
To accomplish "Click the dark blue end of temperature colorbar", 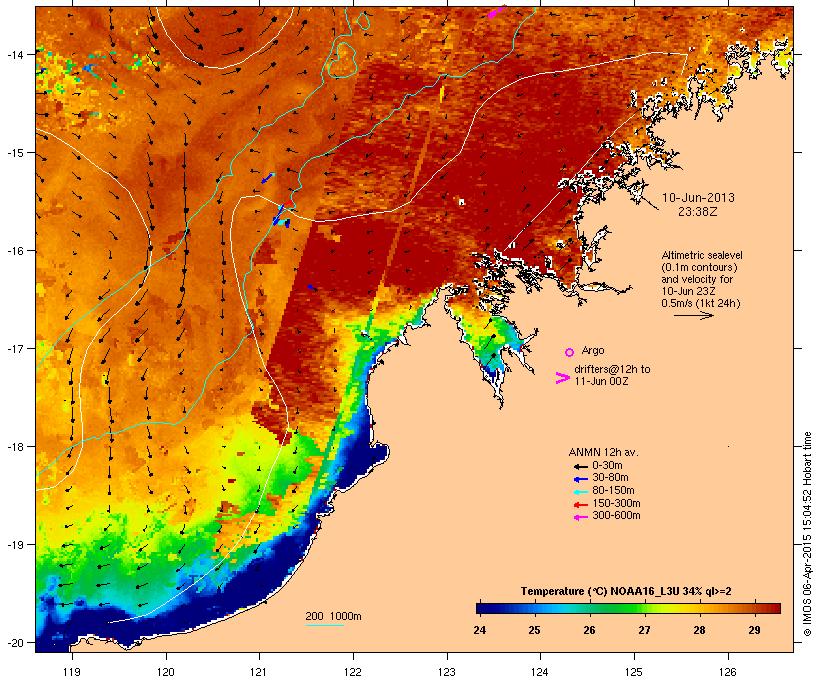I will (484, 608).
